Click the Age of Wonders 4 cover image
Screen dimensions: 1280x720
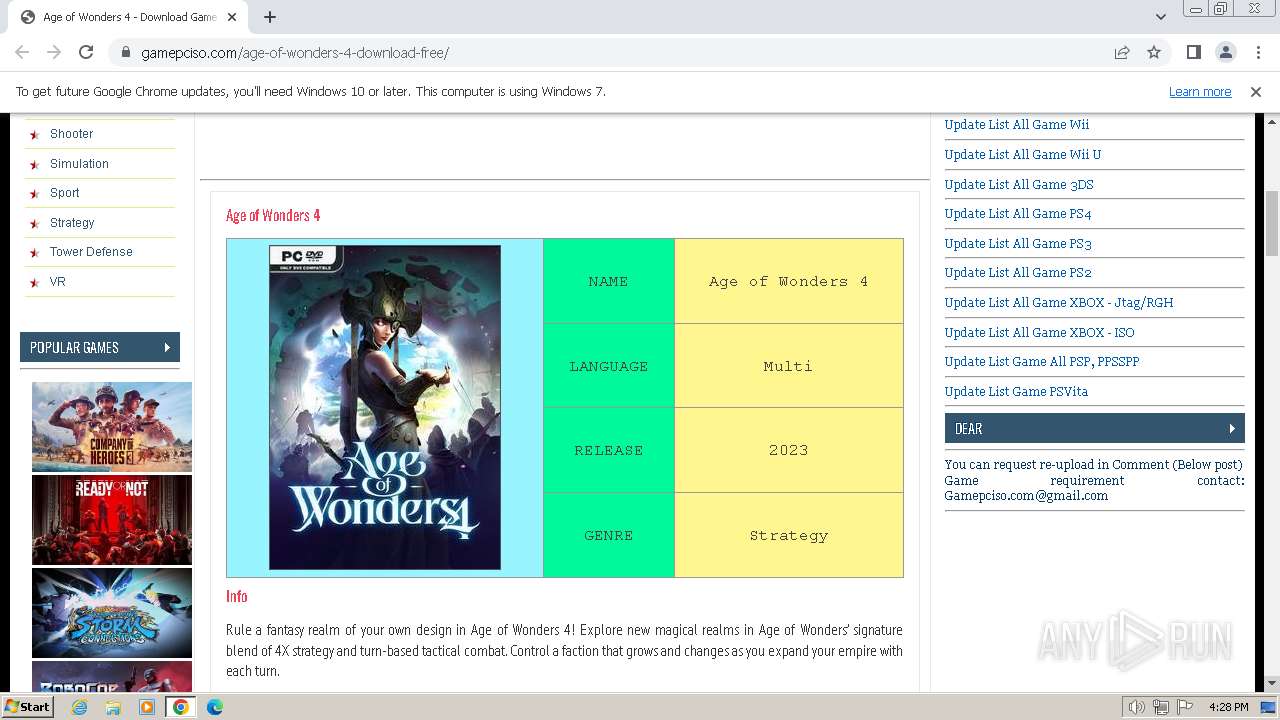(385, 408)
